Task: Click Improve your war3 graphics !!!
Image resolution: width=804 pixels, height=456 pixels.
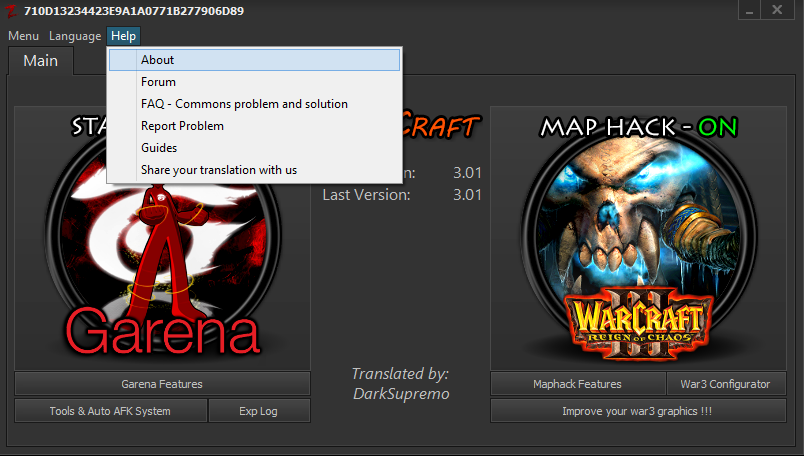Action: pyautogui.click(x=638, y=411)
